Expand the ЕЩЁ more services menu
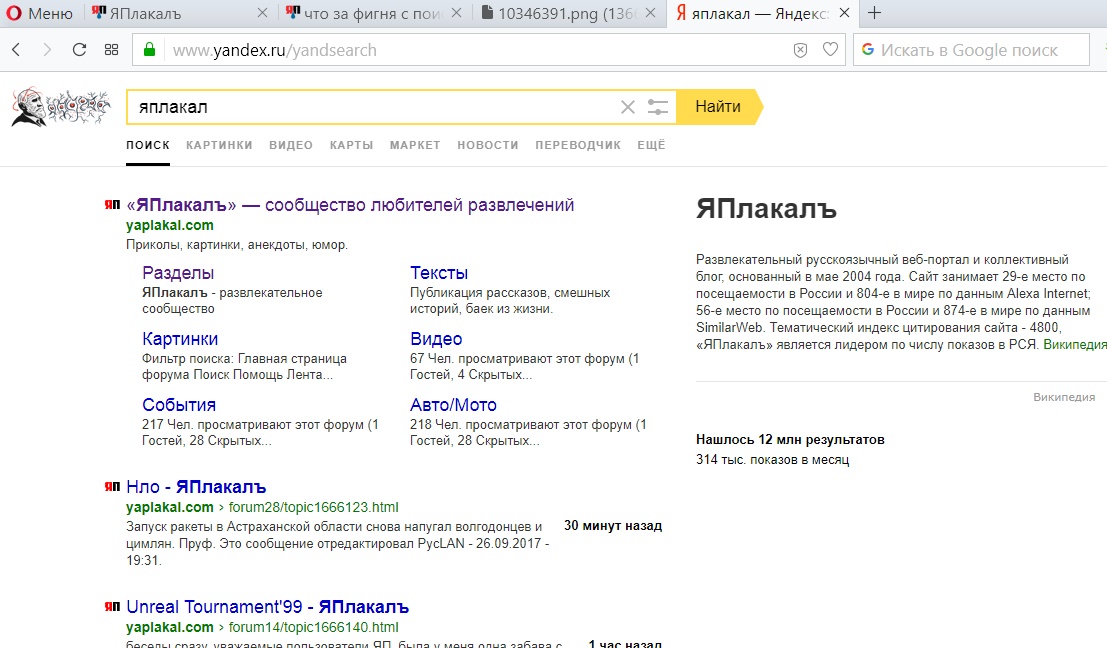This screenshot has height=648, width=1107. pos(651,145)
